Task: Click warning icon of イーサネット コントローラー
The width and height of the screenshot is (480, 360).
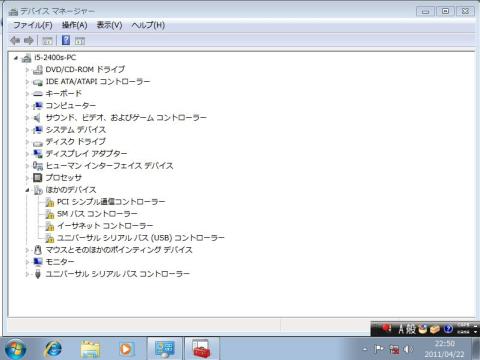Action: pos(50,226)
